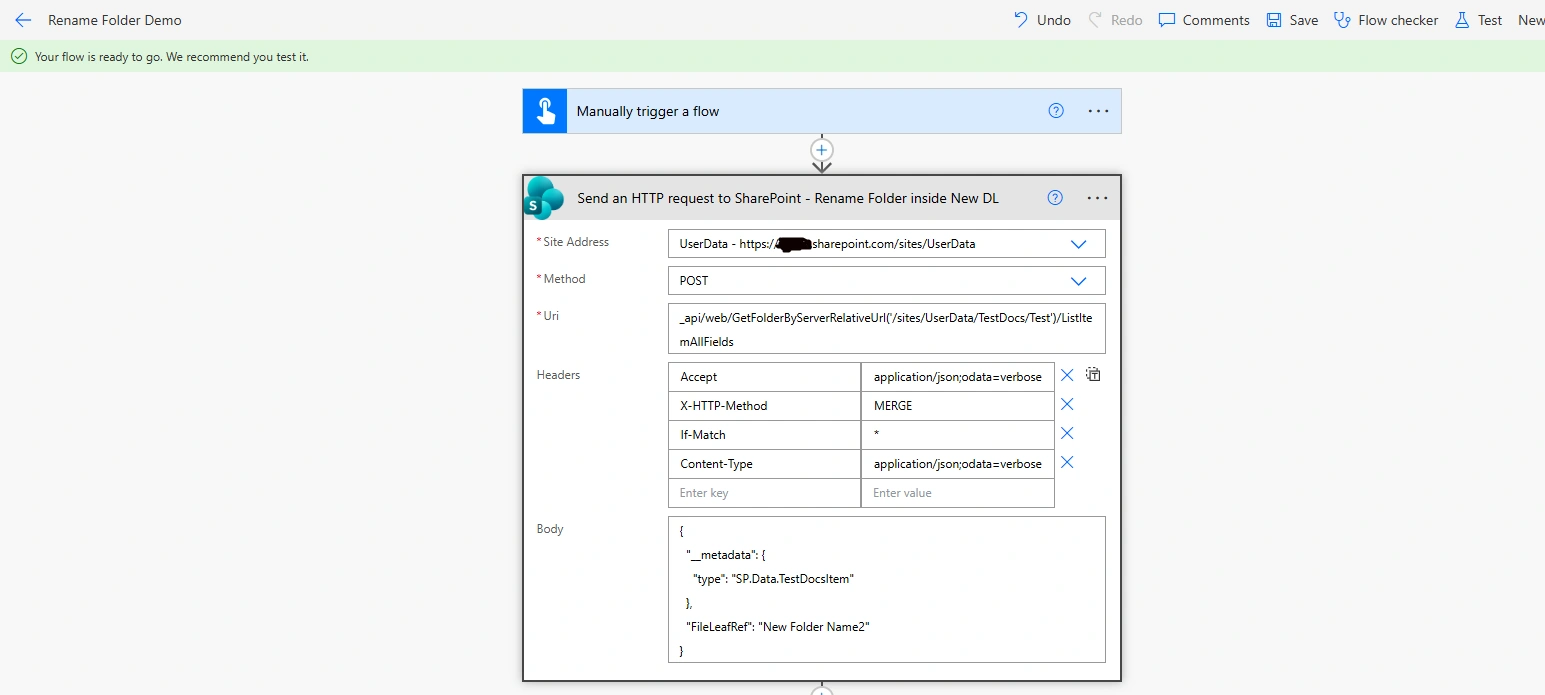Click the Undo icon in the toolbar
The width and height of the screenshot is (1545, 695).
pos(1021,20)
